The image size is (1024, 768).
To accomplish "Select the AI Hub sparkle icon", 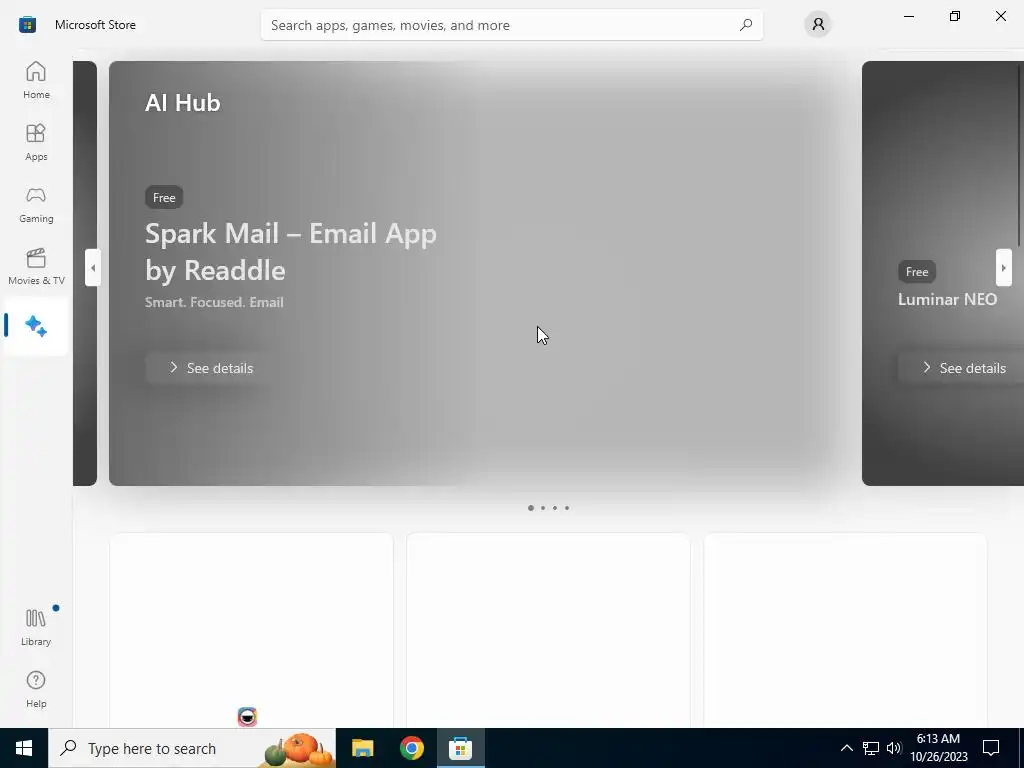I will 36,326.
